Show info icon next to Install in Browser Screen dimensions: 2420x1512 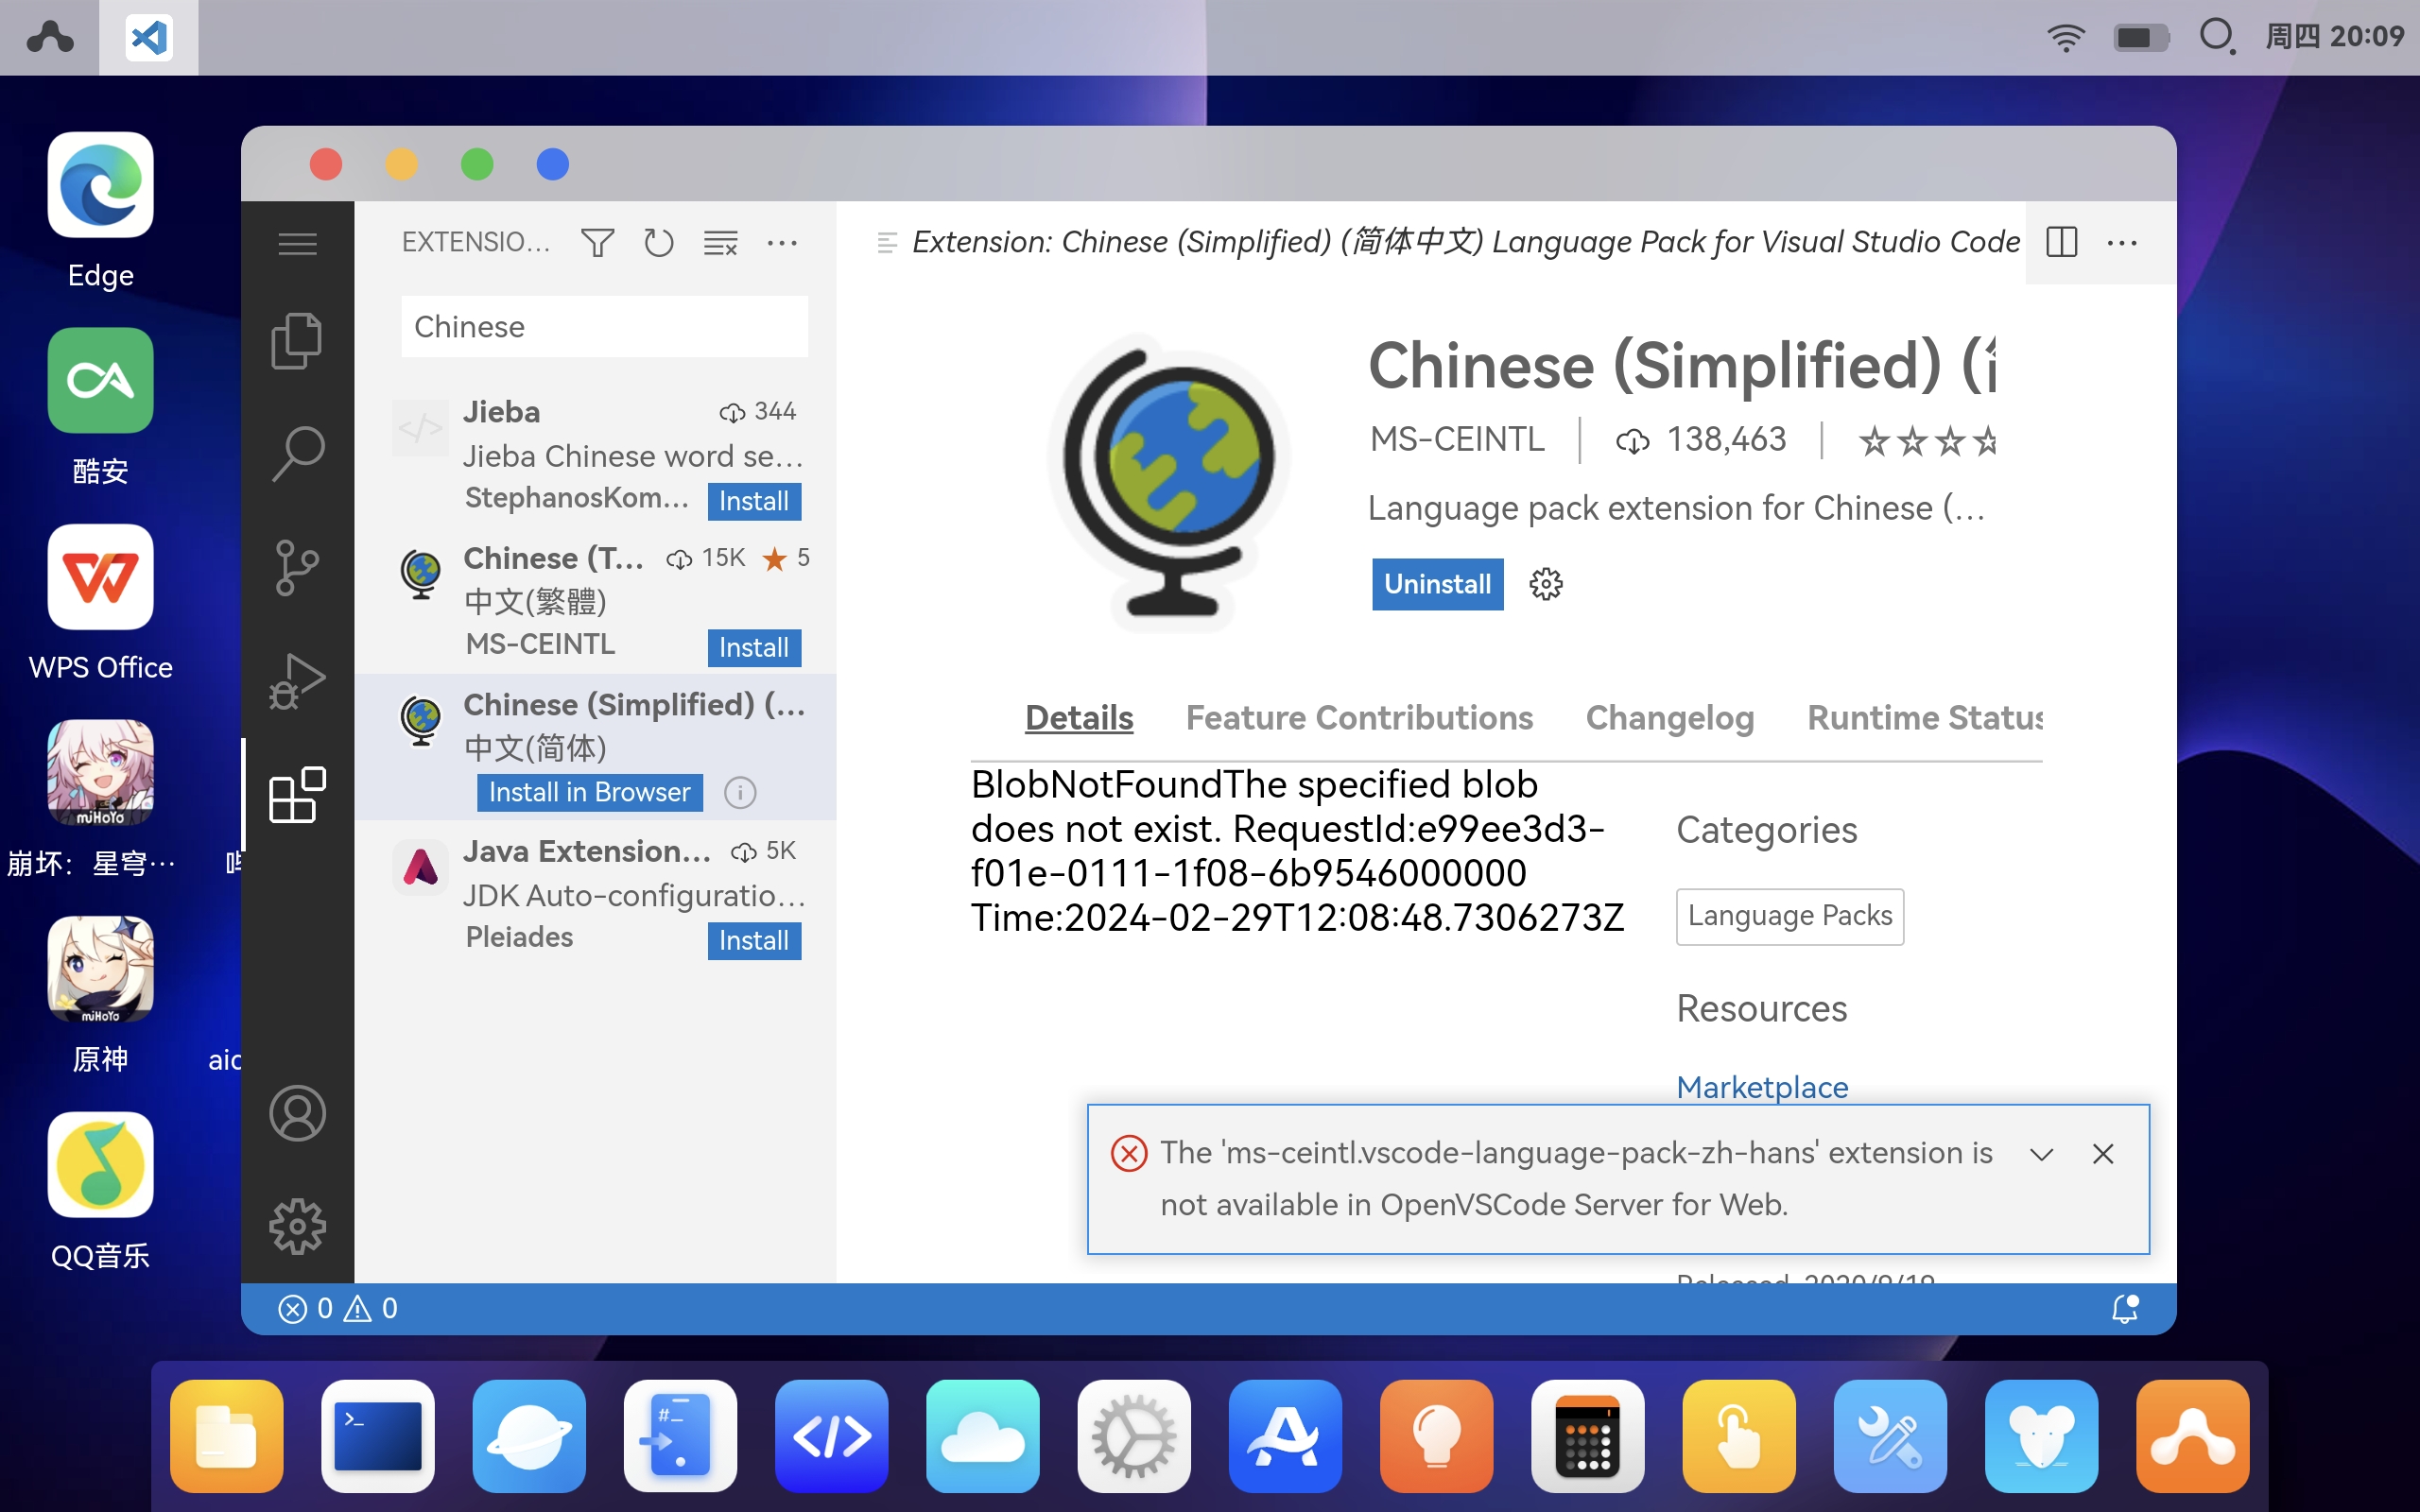click(x=740, y=793)
